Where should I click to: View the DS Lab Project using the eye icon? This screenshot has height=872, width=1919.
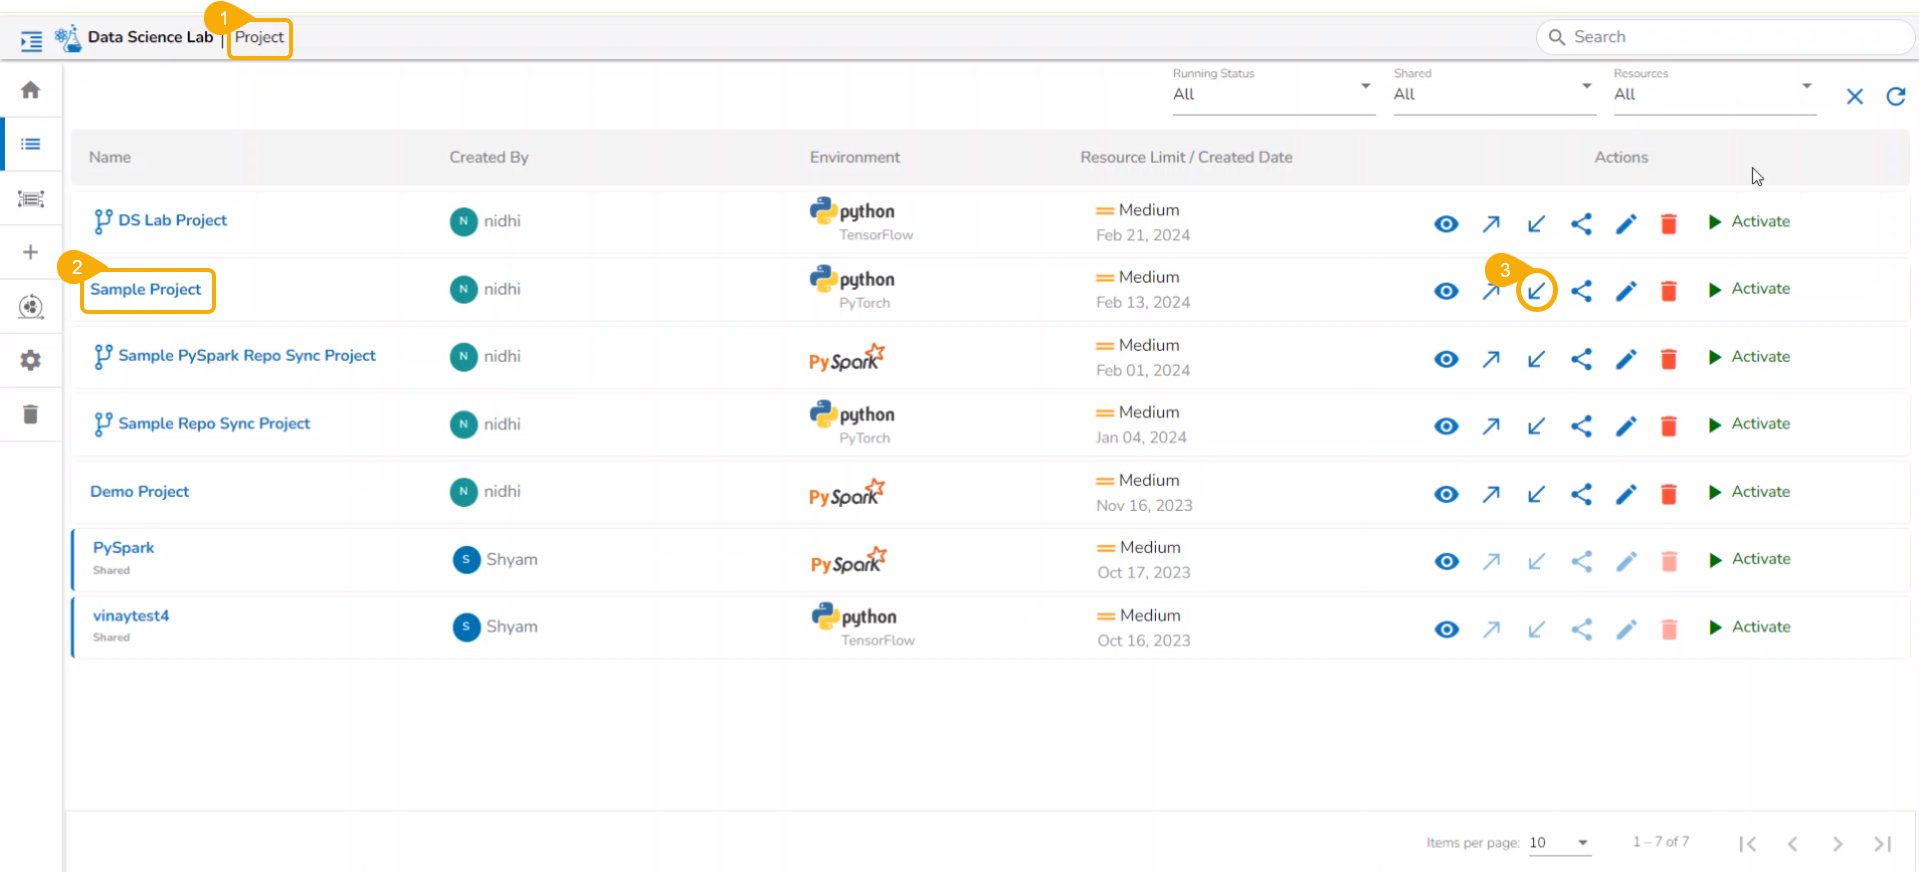point(1446,224)
